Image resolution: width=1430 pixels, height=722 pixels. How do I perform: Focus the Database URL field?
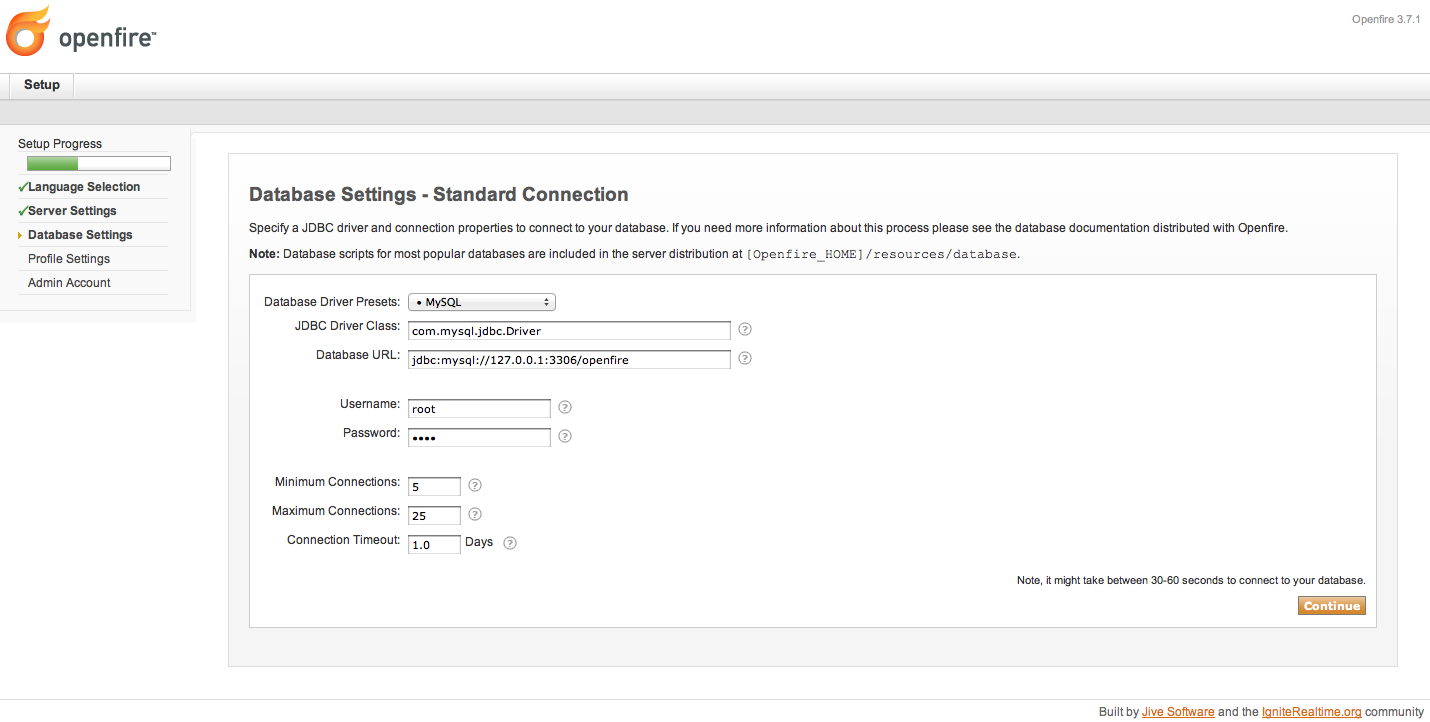coord(569,359)
